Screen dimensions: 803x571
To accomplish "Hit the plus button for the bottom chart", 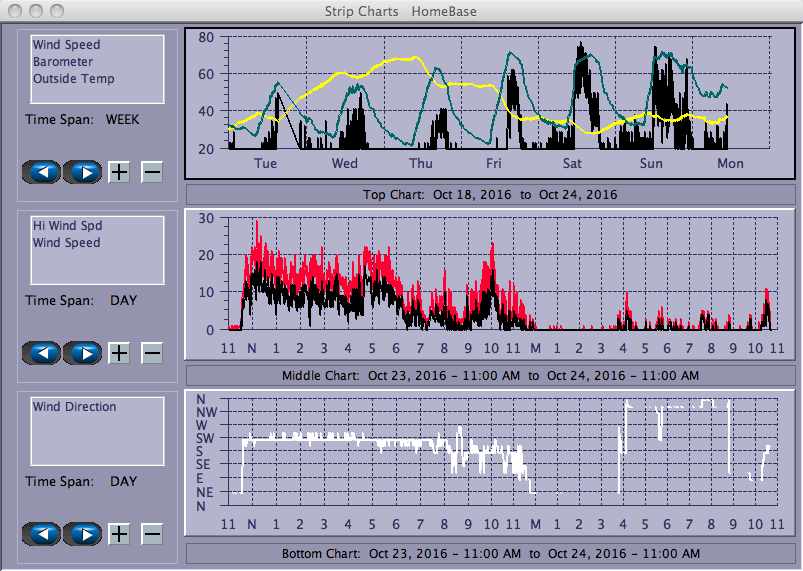I will (x=119, y=534).
